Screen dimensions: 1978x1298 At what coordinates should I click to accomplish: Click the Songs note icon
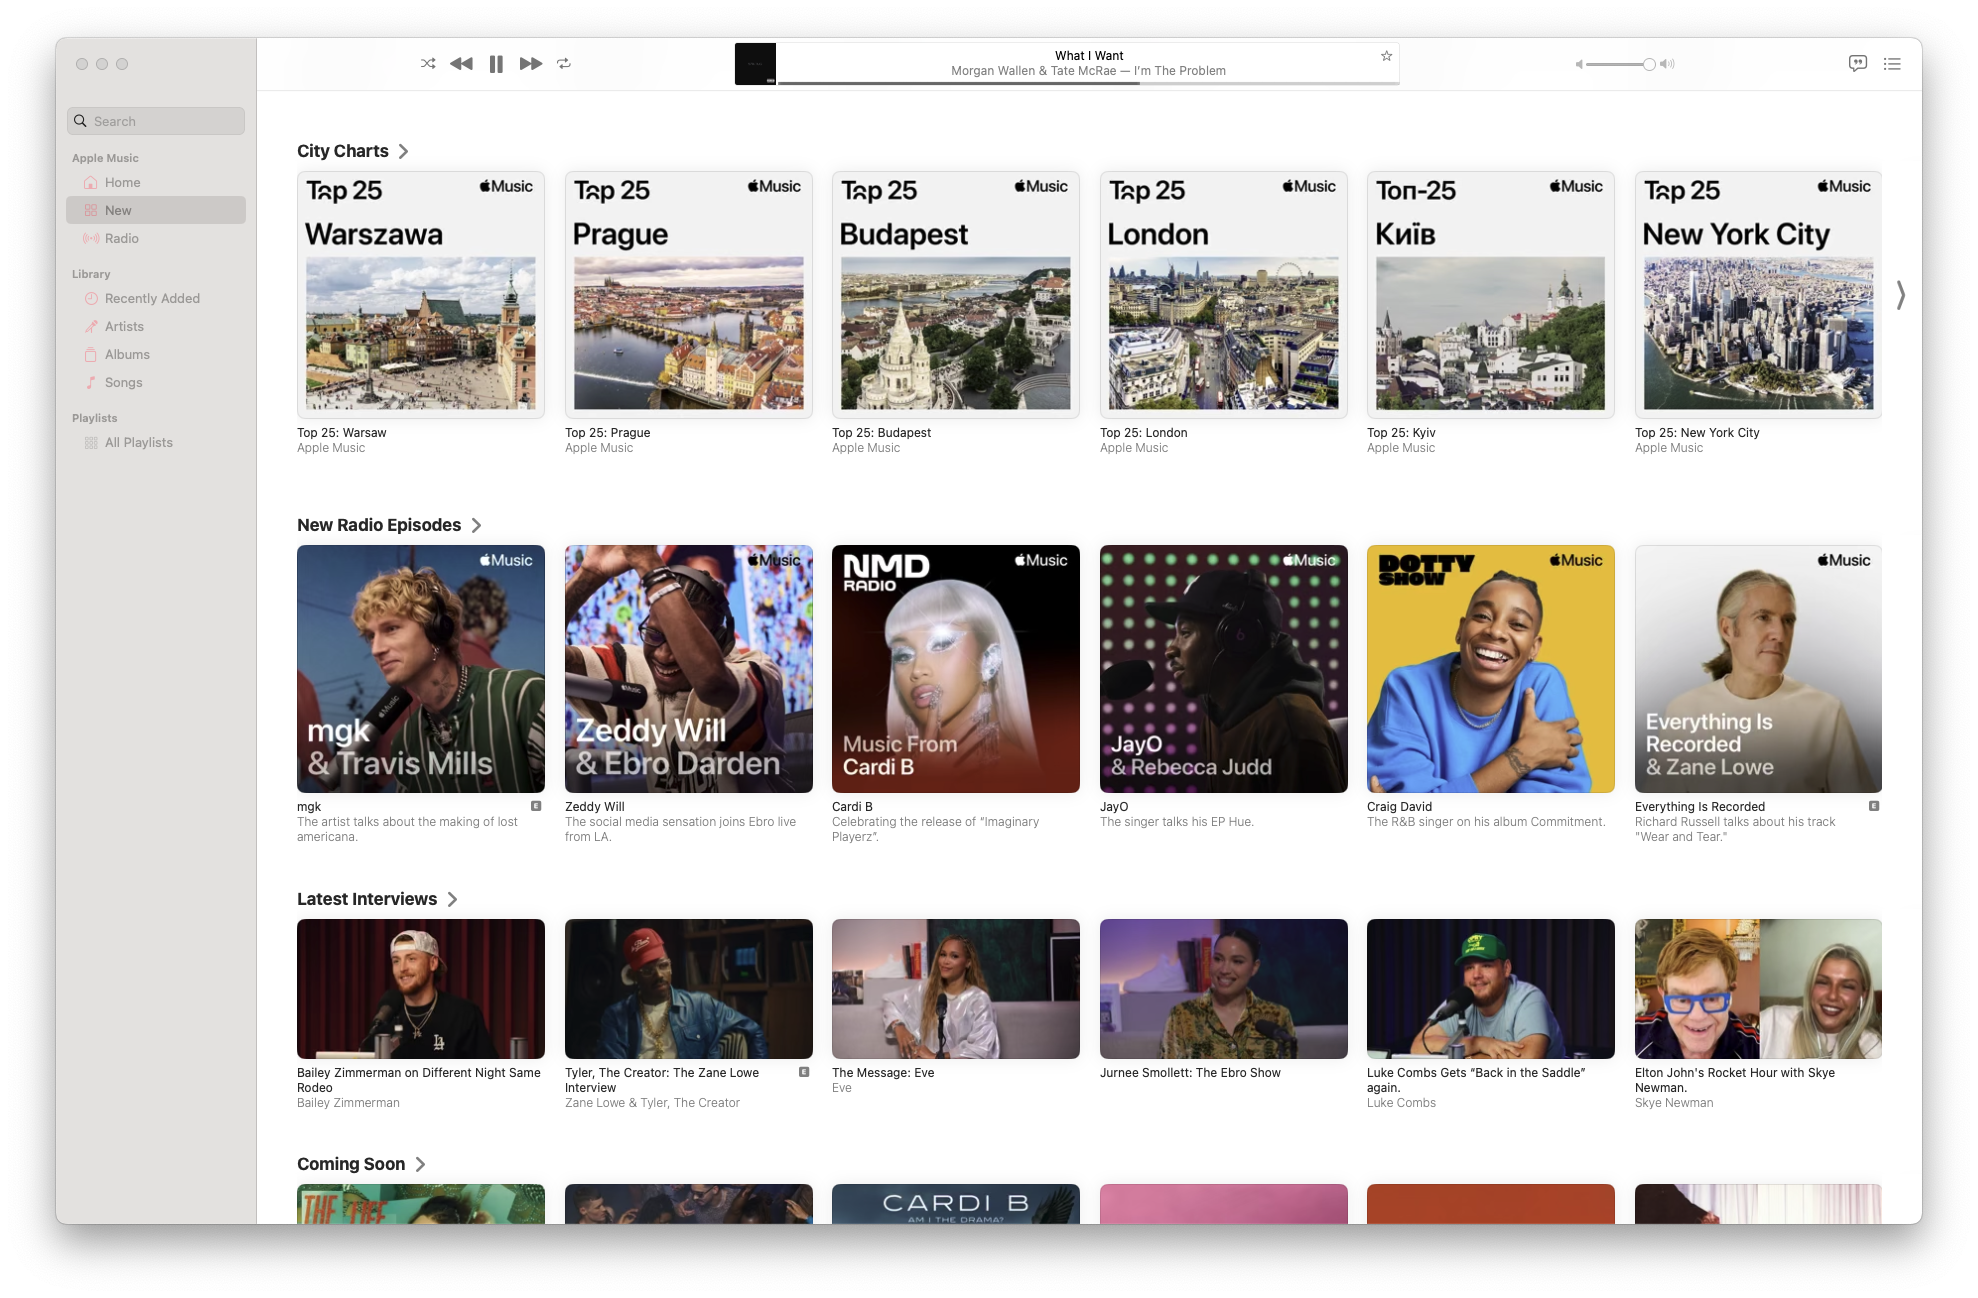coord(91,382)
